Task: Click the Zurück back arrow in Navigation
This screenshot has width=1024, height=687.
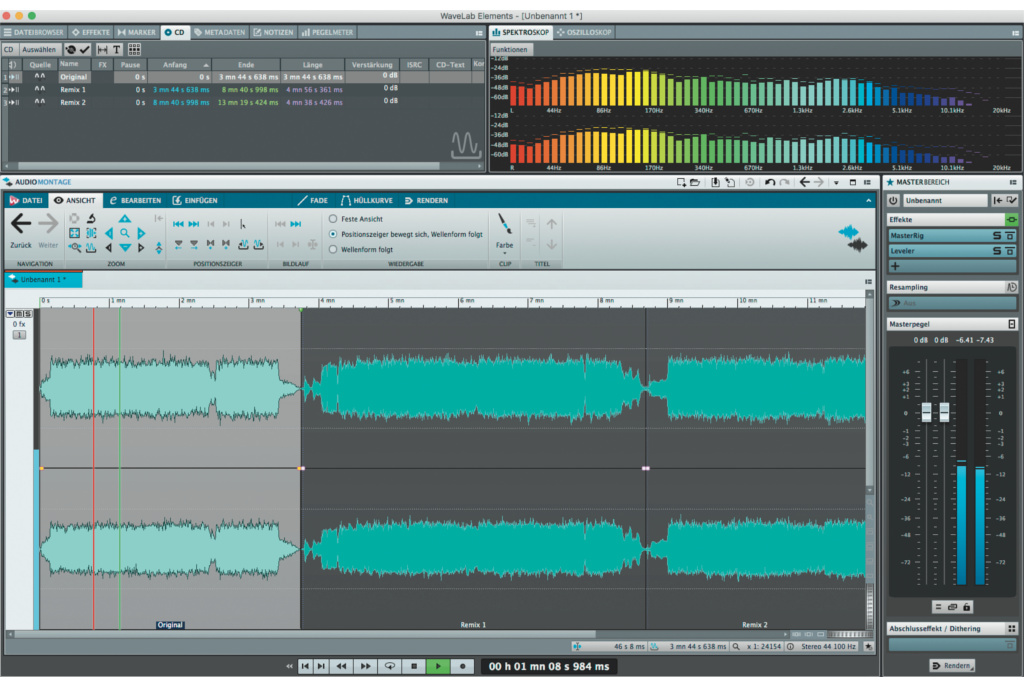Action: click(x=21, y=225)
